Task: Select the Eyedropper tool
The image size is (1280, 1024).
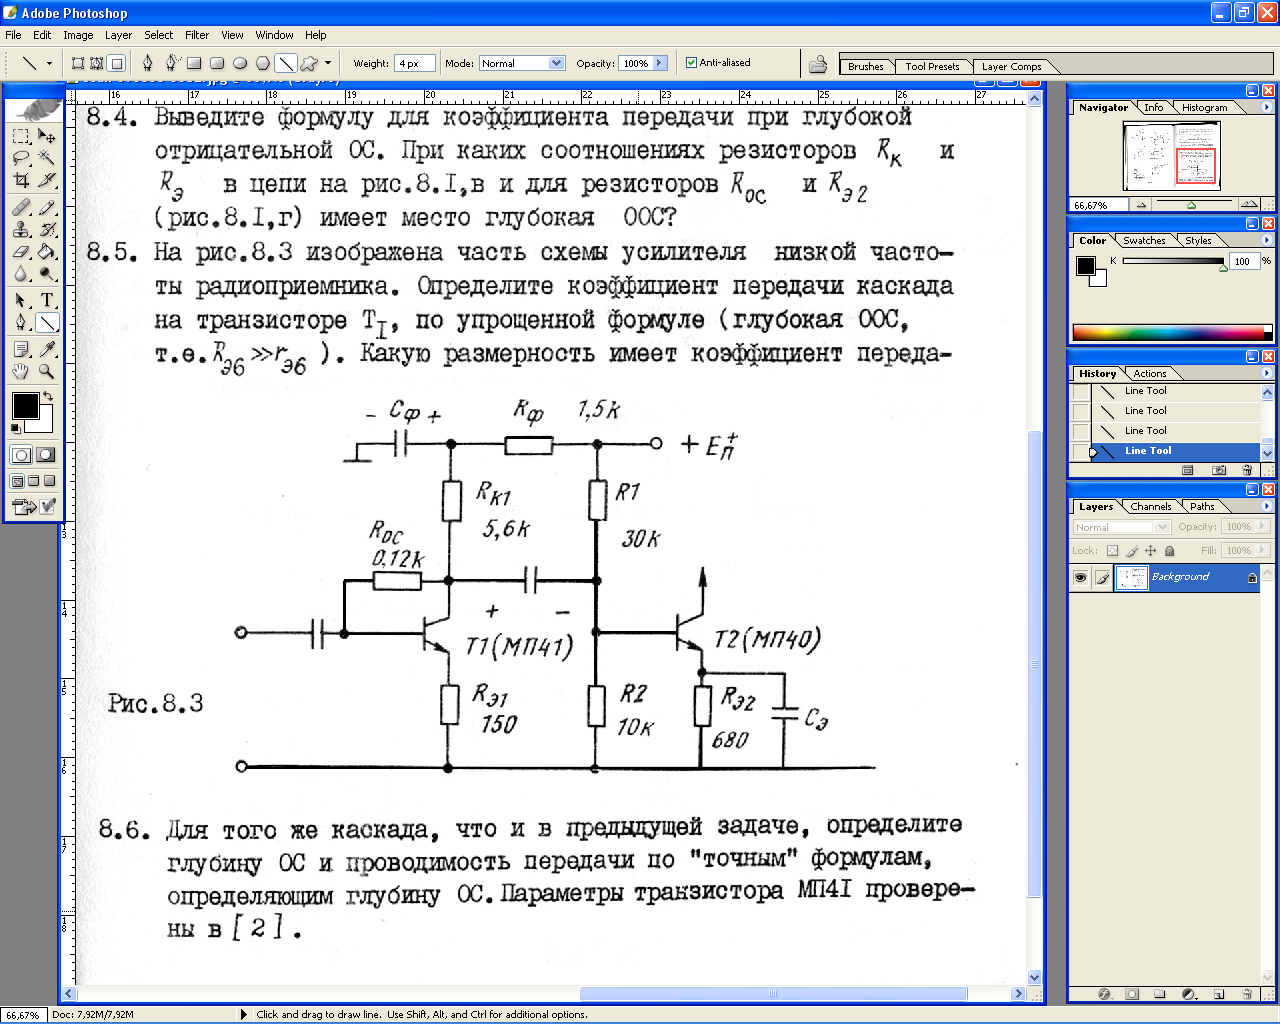Action: coord(46,349)
